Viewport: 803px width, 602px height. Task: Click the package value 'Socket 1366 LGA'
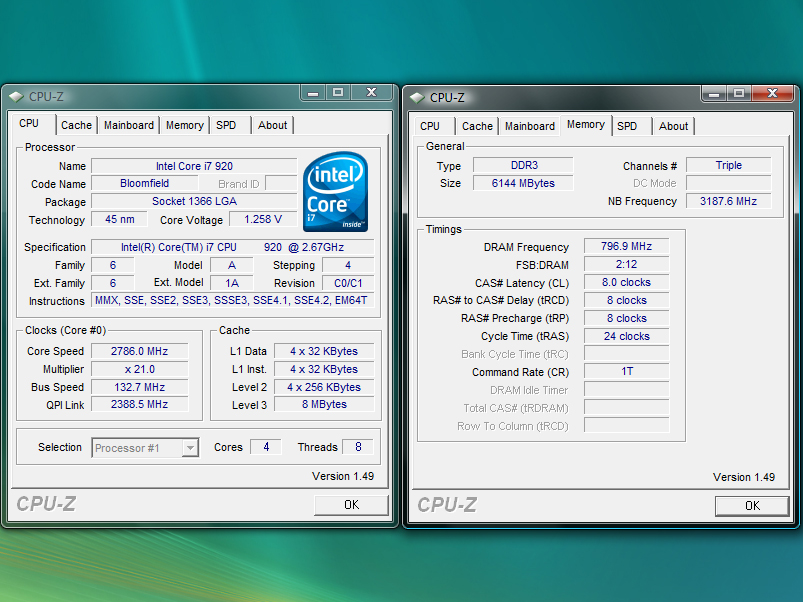point(194,202)
